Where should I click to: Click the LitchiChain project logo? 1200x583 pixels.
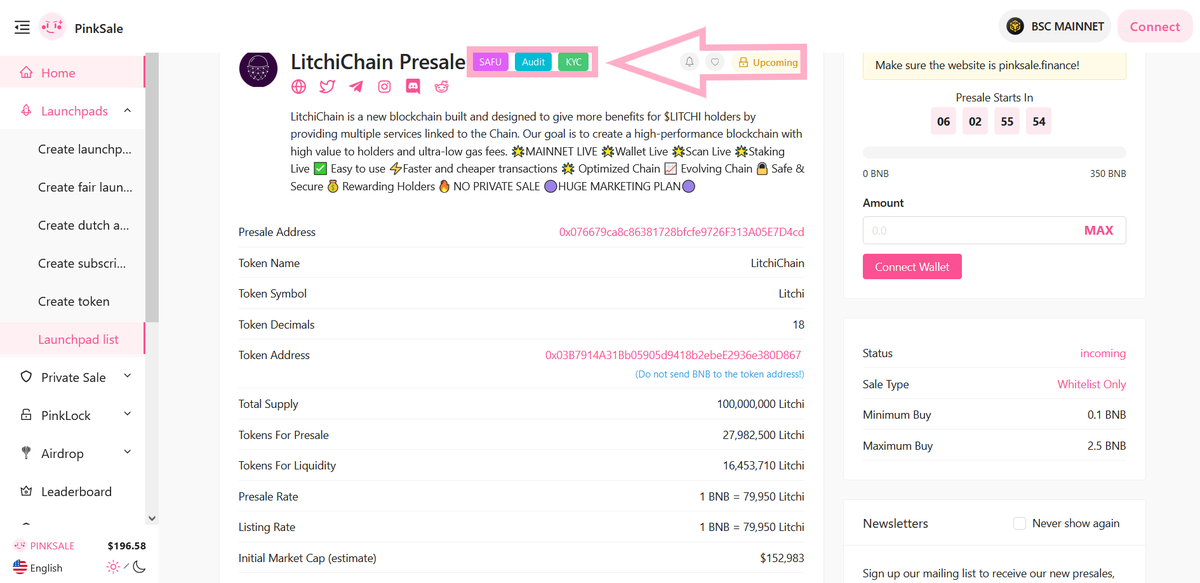pyautogui.click(x=257, y=68)
